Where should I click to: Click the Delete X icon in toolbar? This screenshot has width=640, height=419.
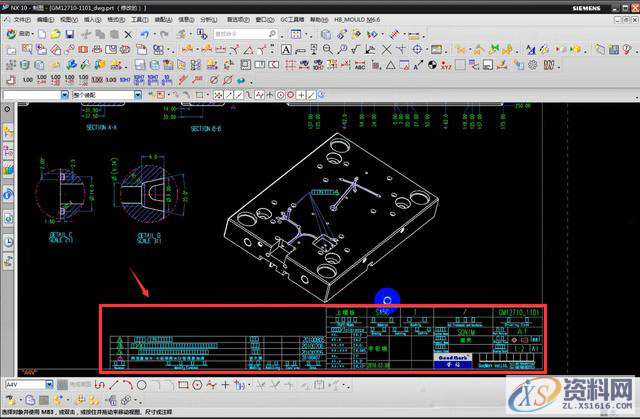tap(130, 34)
